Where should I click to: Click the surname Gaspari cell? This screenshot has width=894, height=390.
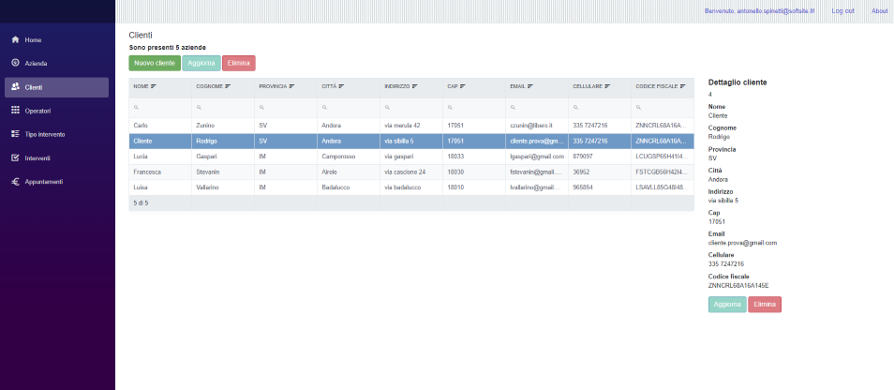223,156
